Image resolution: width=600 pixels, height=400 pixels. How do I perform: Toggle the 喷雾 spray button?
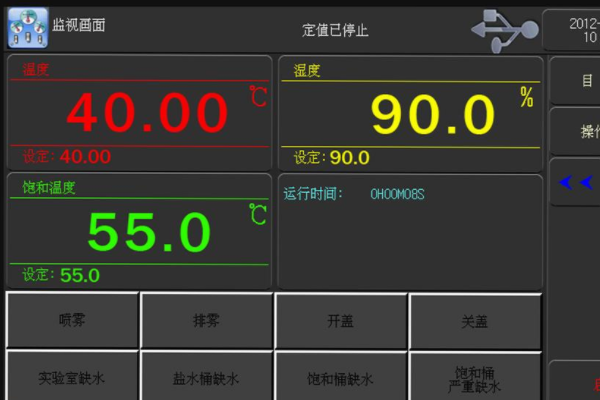(72, 321)
